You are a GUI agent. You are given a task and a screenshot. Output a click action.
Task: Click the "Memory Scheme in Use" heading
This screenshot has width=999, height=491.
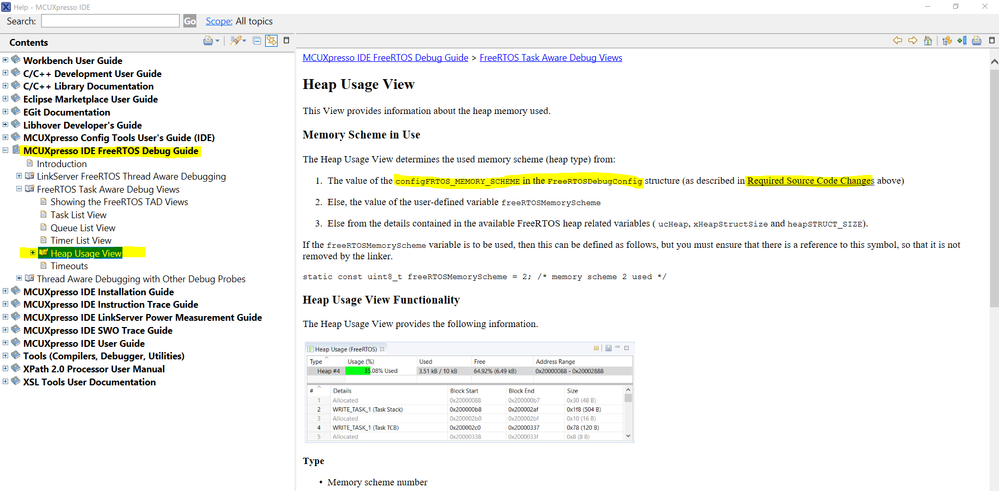(x=361, y=135)
